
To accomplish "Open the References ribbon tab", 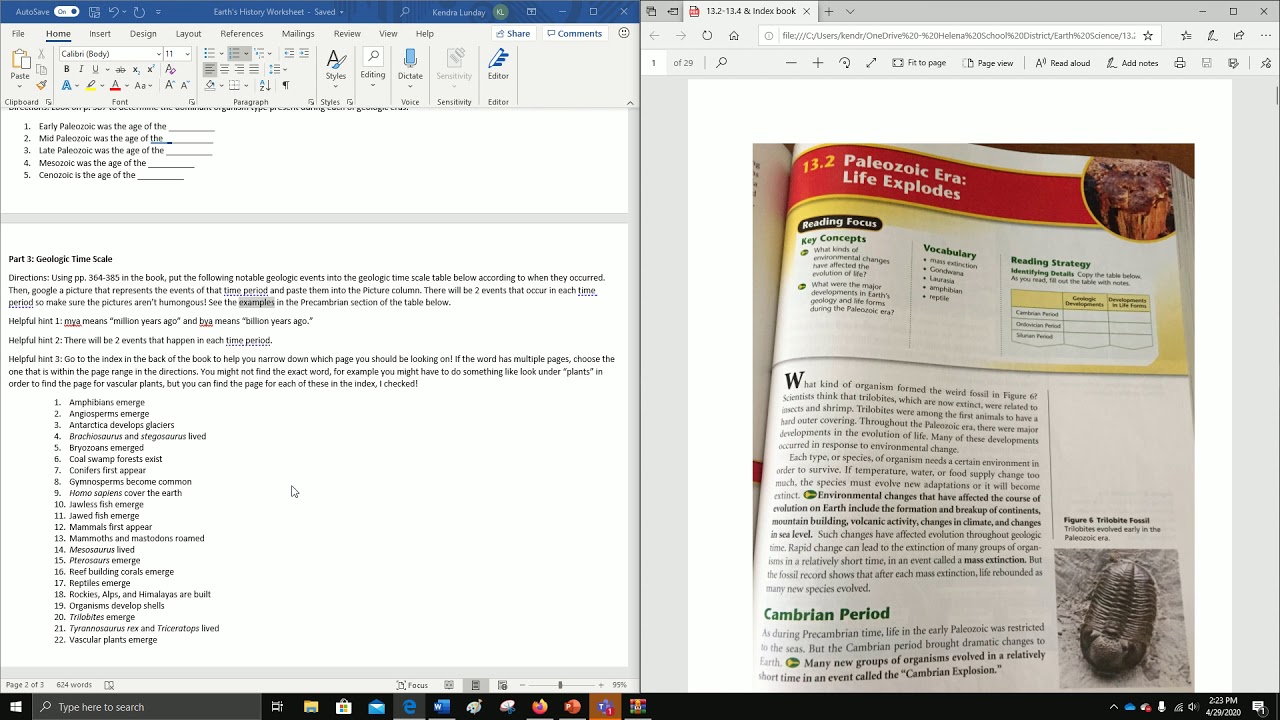I will [241, 33].
